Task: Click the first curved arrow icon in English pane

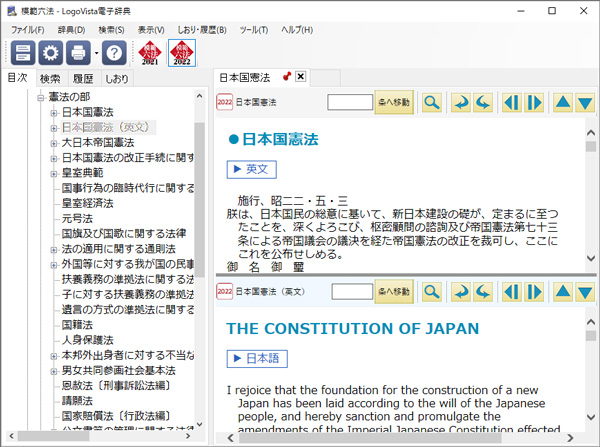Action: pos(461,292)
